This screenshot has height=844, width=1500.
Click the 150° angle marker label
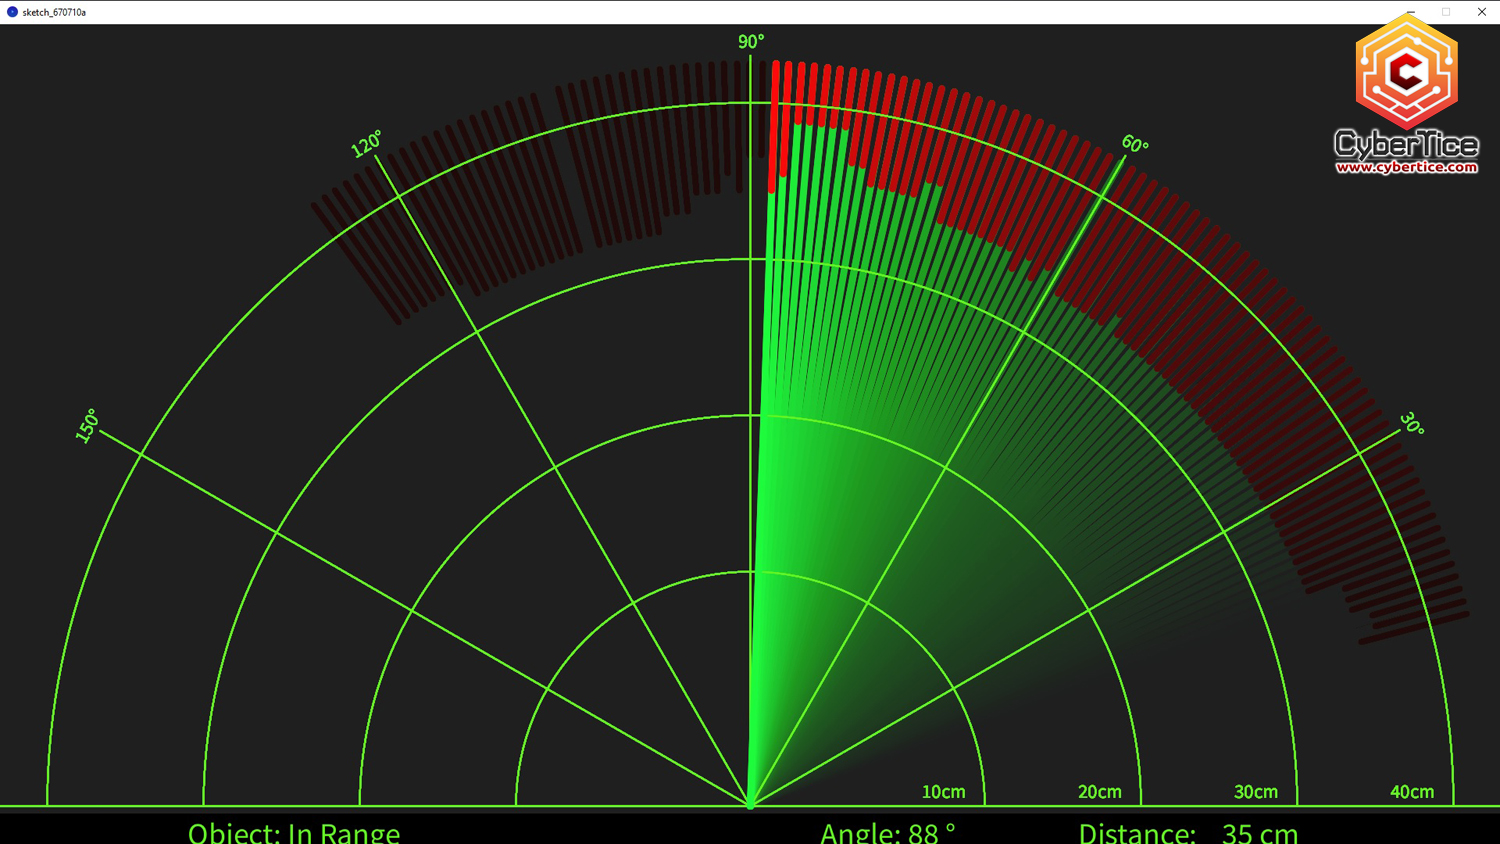point(87,426)
